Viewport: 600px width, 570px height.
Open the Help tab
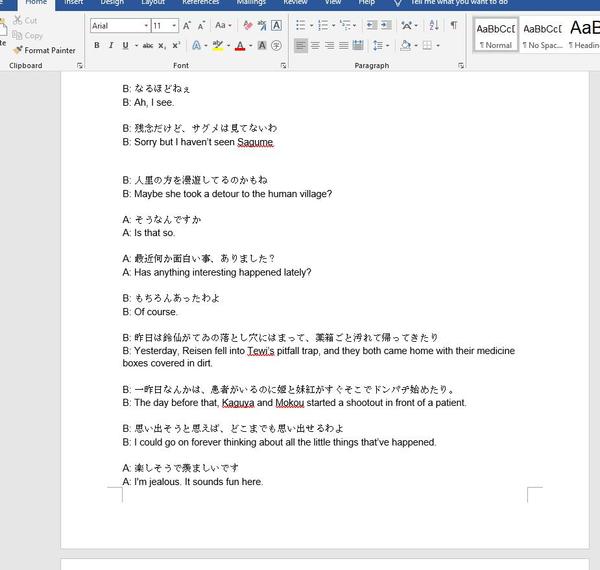pyautogui.click(x=367, y=3)
